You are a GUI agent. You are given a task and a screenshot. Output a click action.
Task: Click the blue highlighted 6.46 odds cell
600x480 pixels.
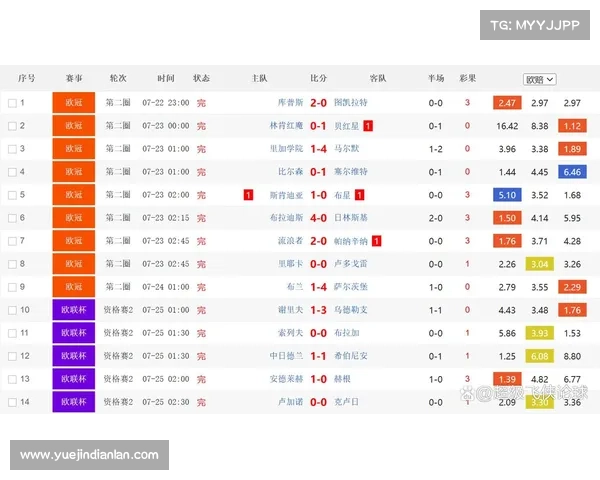572,172
